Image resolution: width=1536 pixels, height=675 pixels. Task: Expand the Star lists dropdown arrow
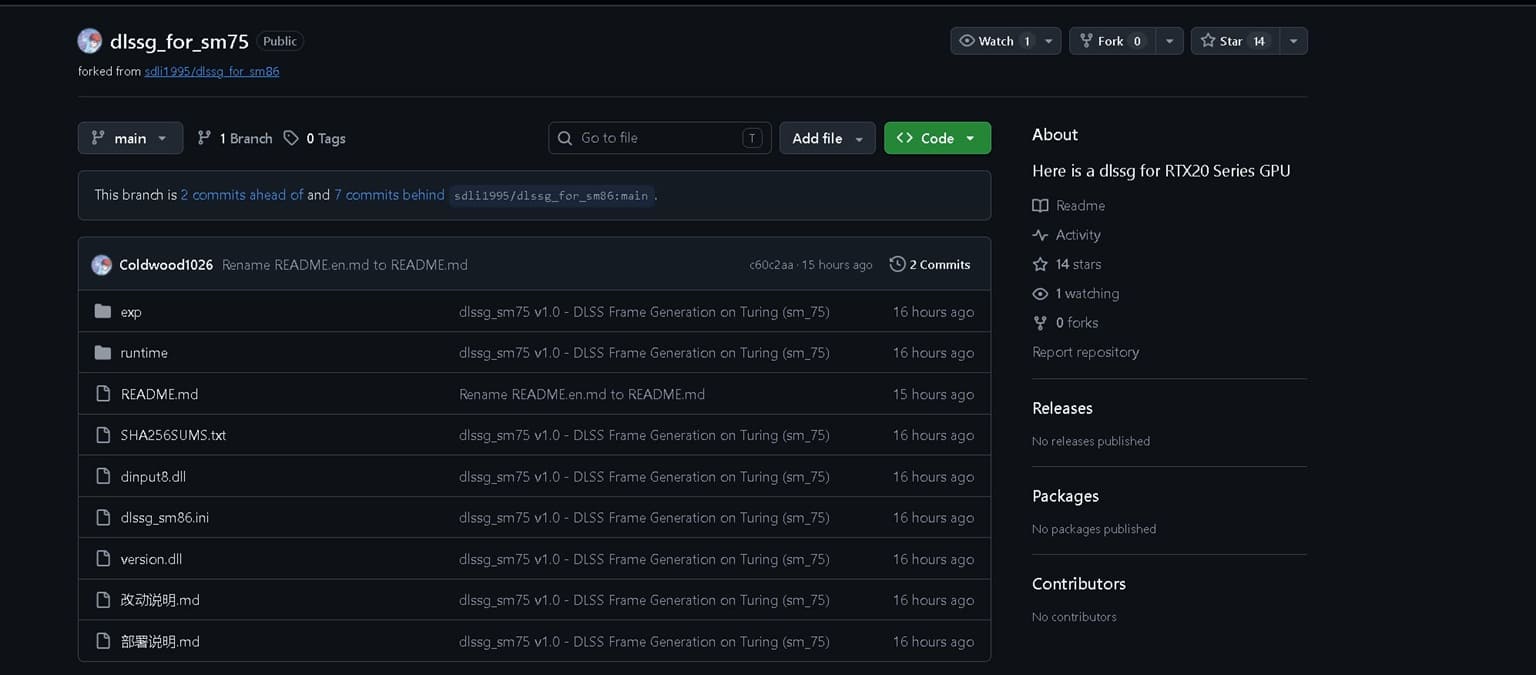click(x=1293, y=41)
